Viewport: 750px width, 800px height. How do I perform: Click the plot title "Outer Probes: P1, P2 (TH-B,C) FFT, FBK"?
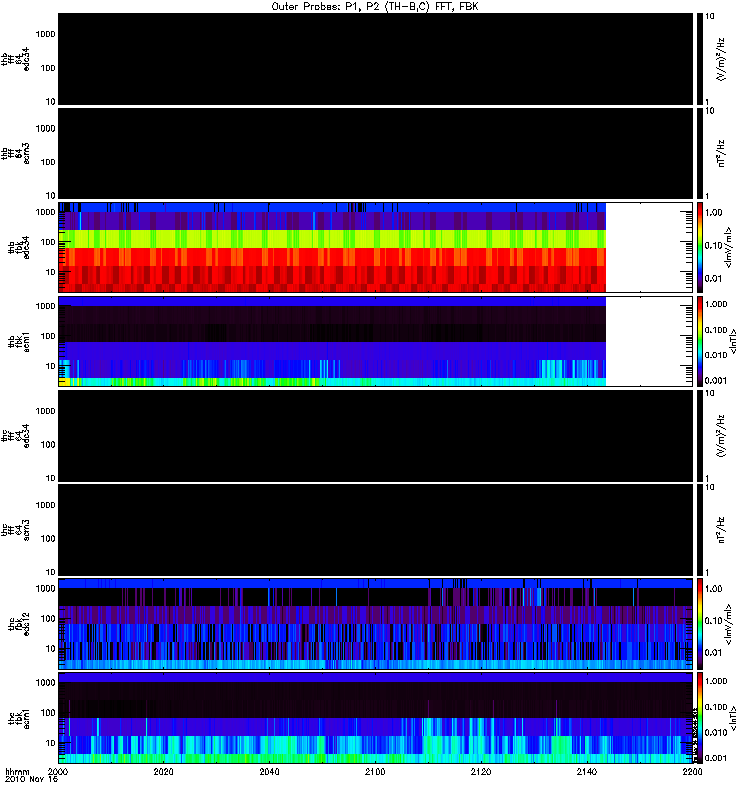pos(375,7)
